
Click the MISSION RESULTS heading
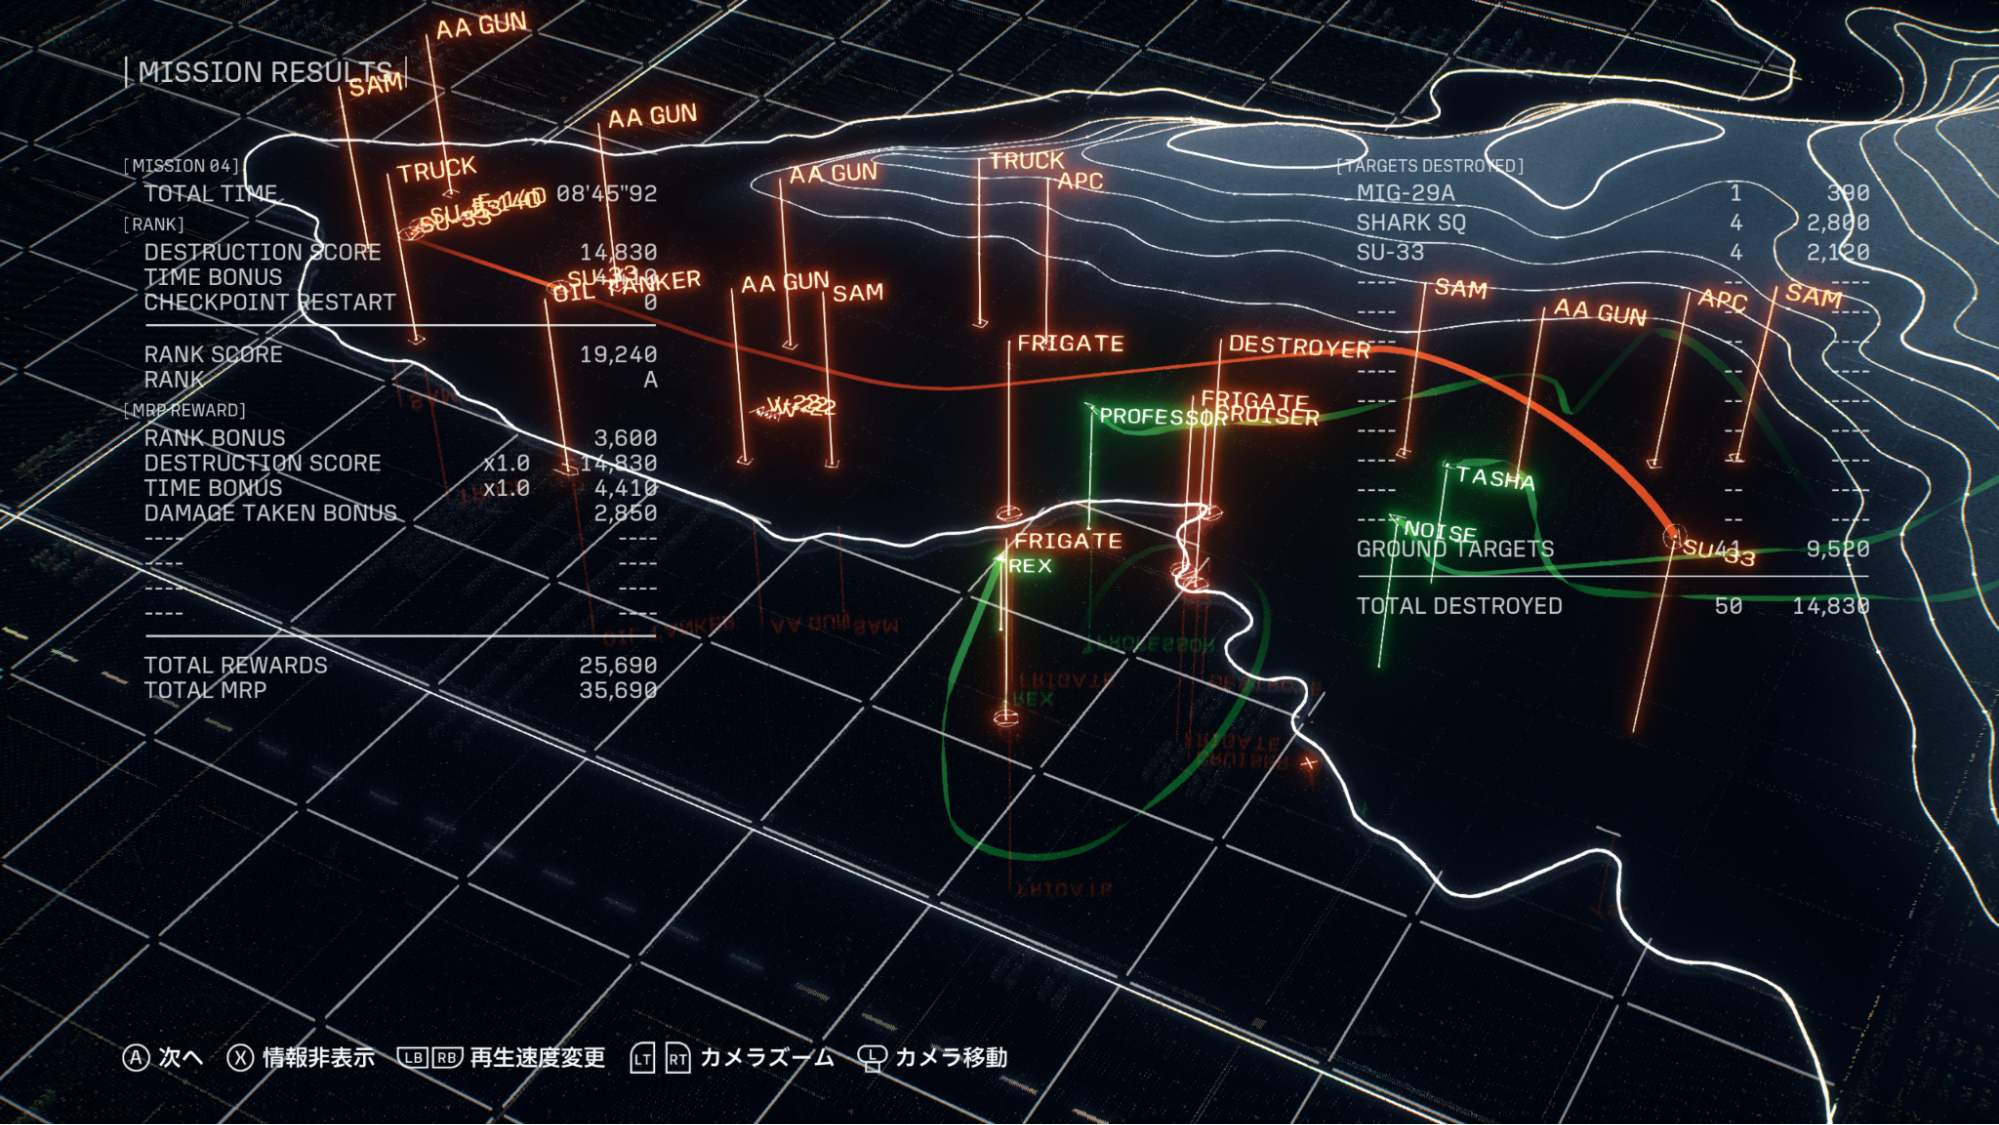click(x=265, y=72)
